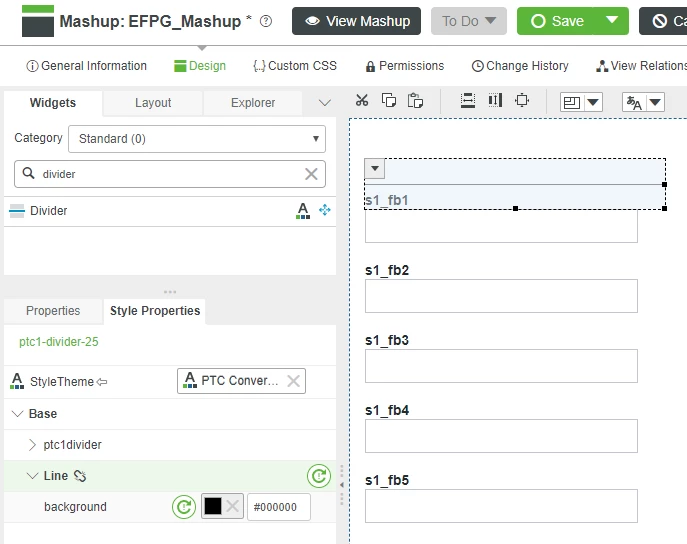The image size is (687, 544).
Task: Click the s1_fb2 input box on canvas
Action: (501, 296)
